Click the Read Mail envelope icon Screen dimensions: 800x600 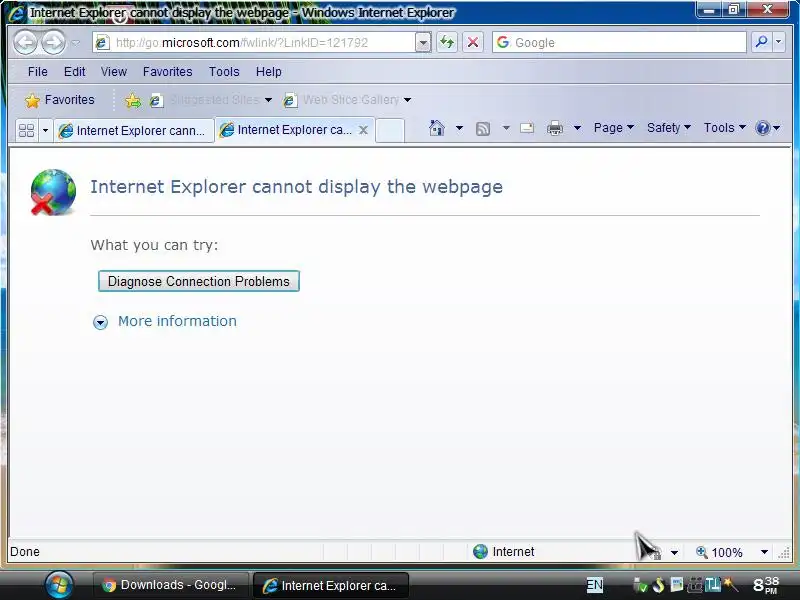527,128
